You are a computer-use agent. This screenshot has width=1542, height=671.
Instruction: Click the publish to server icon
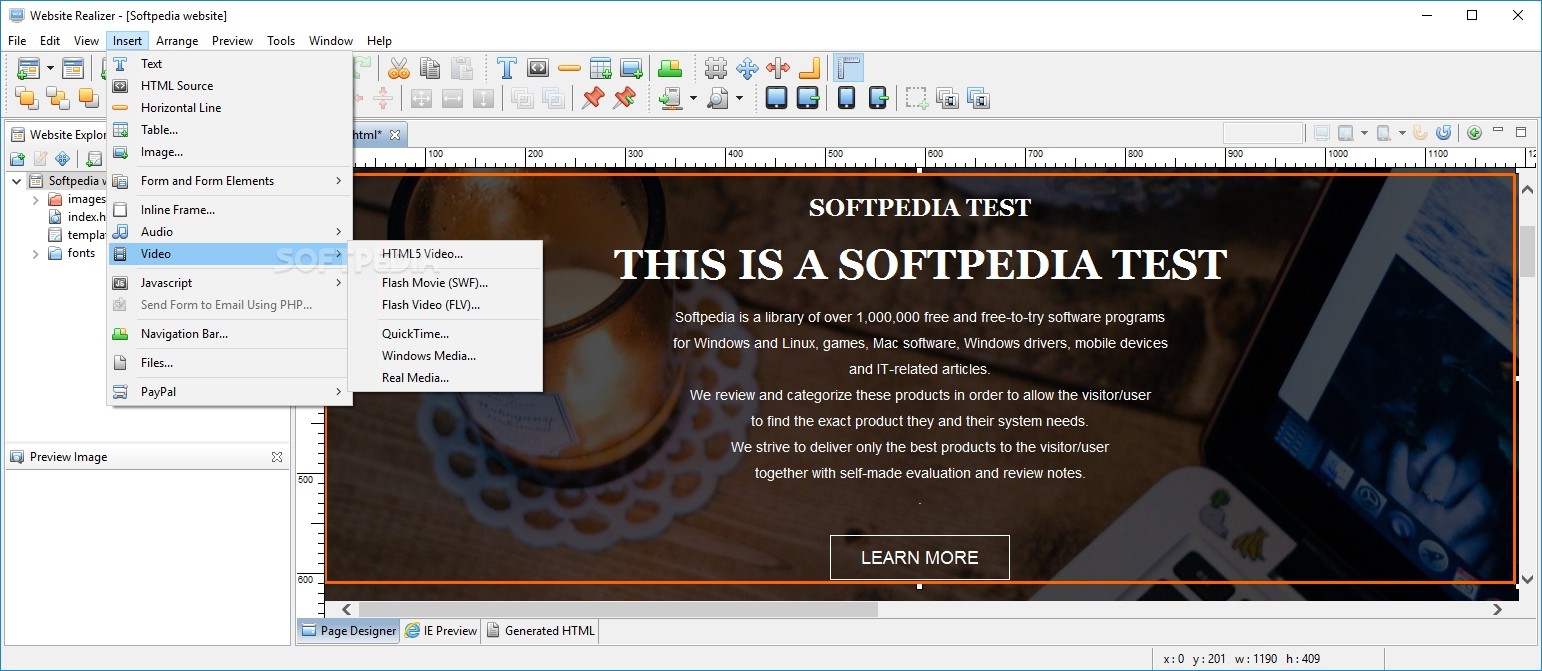click(670, 98)
